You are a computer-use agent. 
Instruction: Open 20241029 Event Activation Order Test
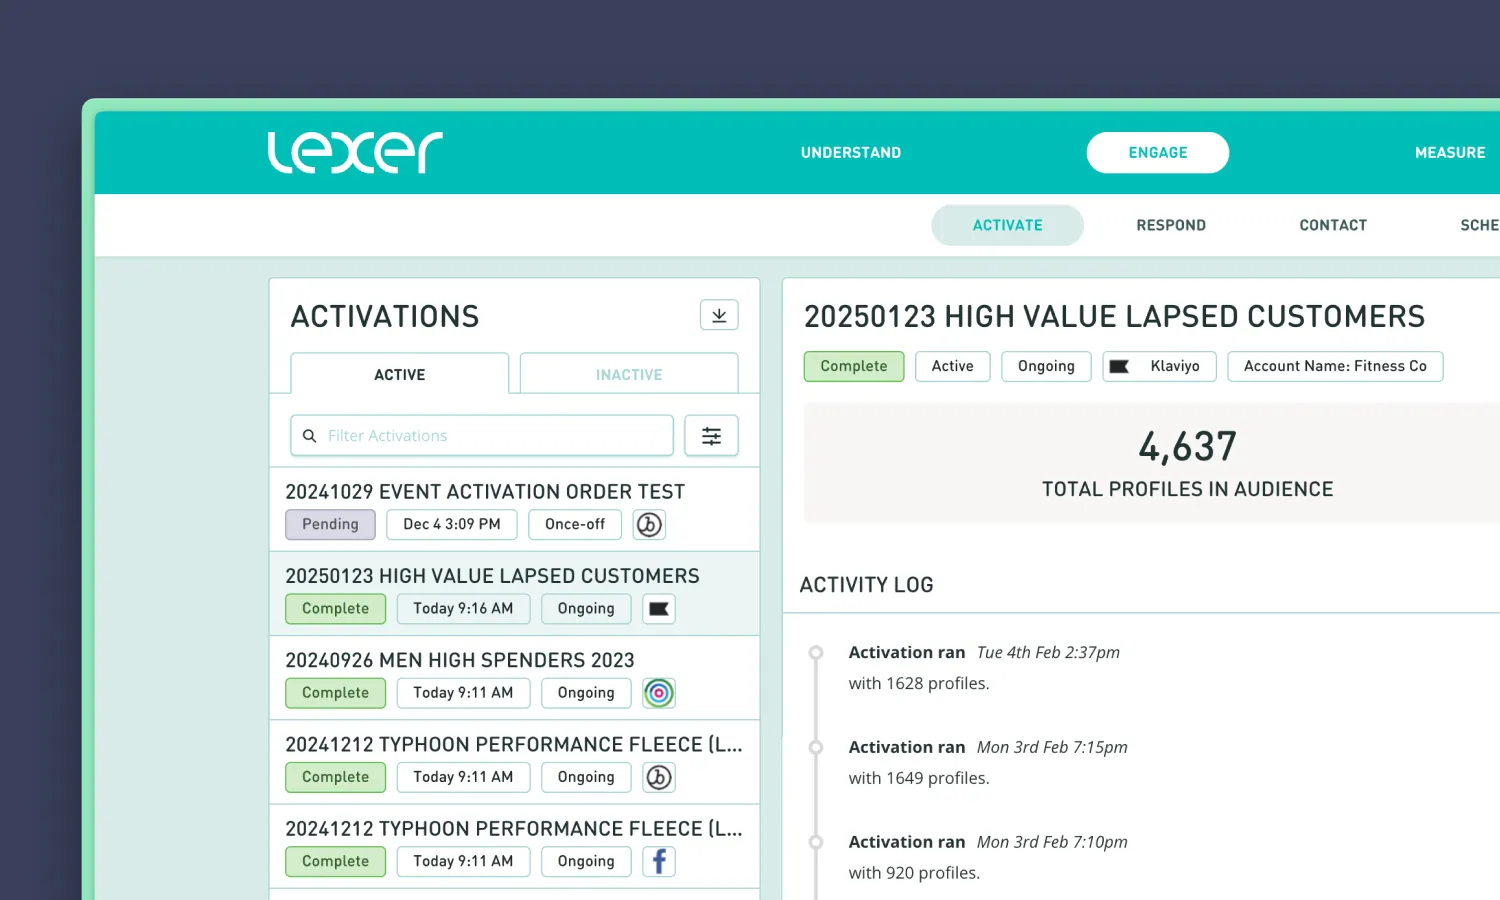point(515,510)
